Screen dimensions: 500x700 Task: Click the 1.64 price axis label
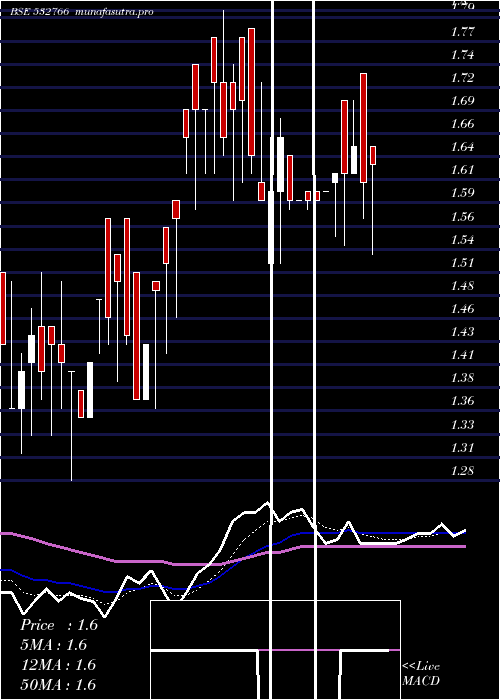click(462, 146)
